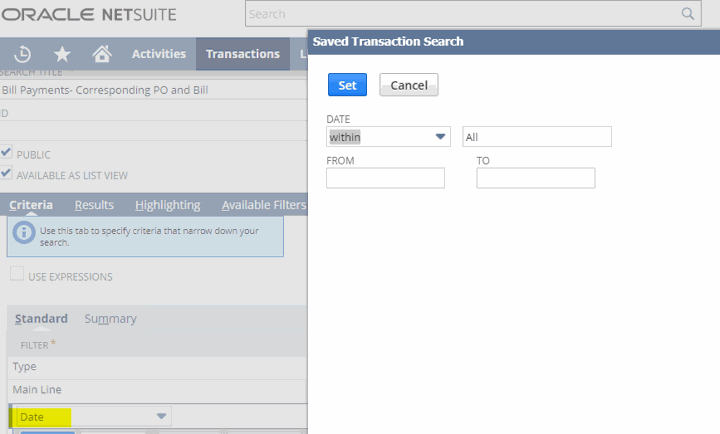Click the To date input field

[x=535, y=178]
